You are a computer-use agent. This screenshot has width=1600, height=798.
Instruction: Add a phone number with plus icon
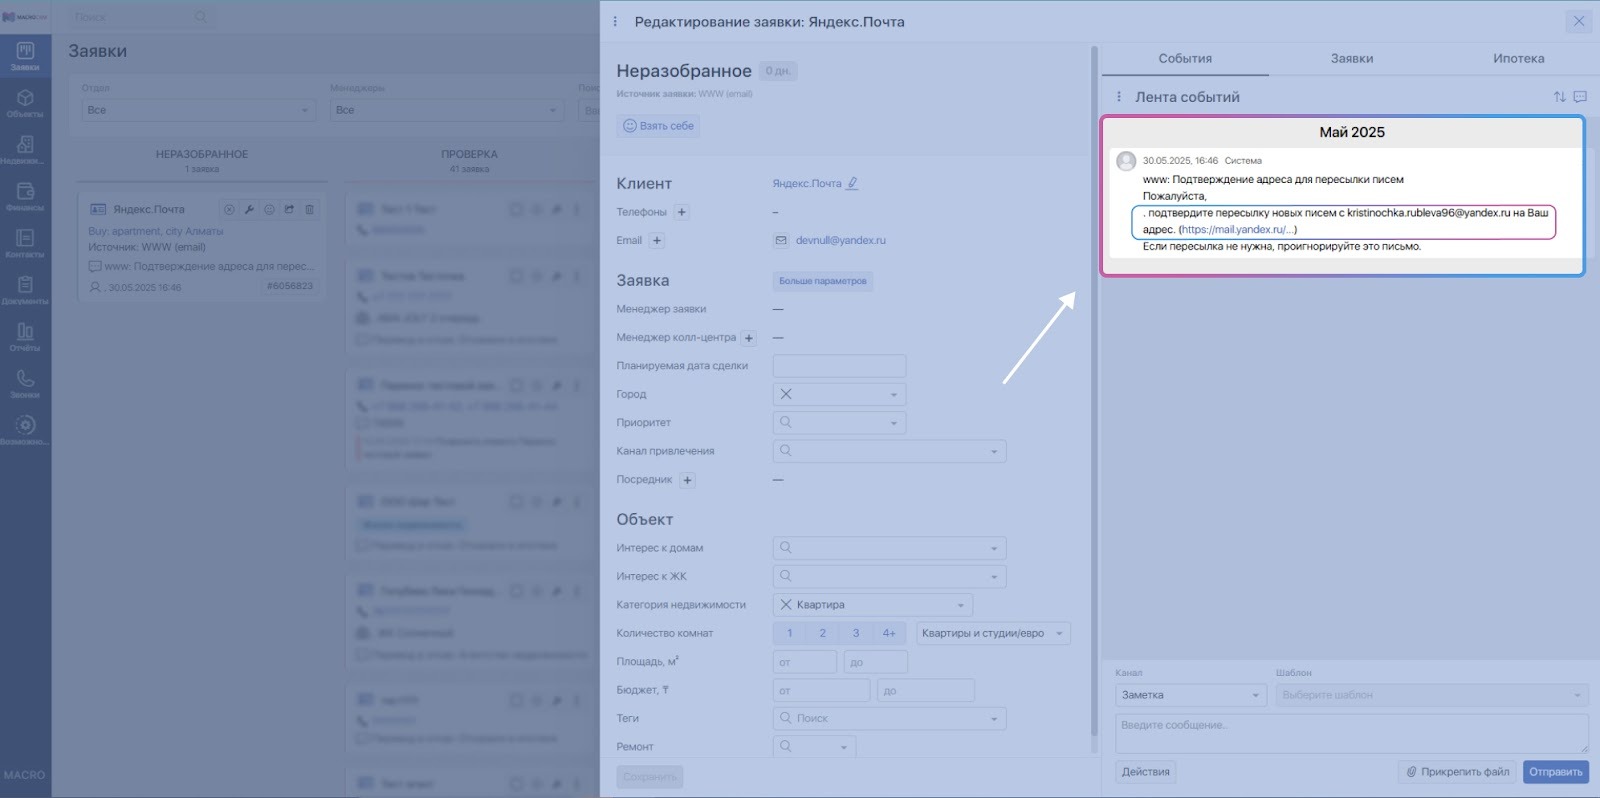[x=682, y=212]
